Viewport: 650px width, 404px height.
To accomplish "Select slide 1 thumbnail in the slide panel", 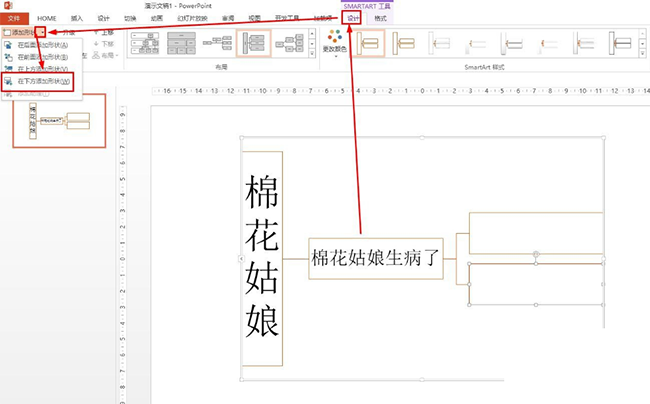I will pos(59,121).
